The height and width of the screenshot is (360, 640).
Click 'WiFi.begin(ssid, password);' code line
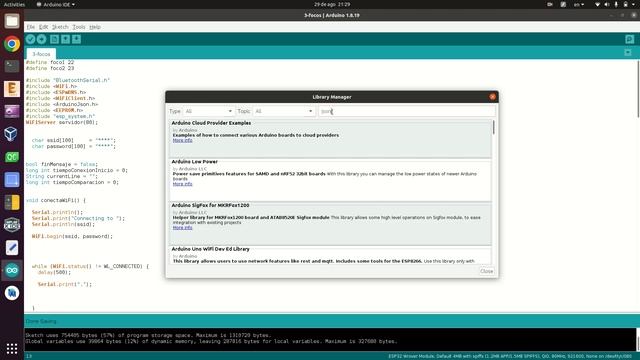pos(72,236)
